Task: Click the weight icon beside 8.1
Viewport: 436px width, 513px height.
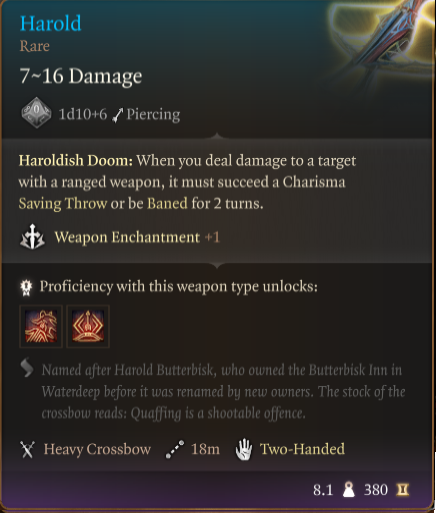Action: pos(349,490)
